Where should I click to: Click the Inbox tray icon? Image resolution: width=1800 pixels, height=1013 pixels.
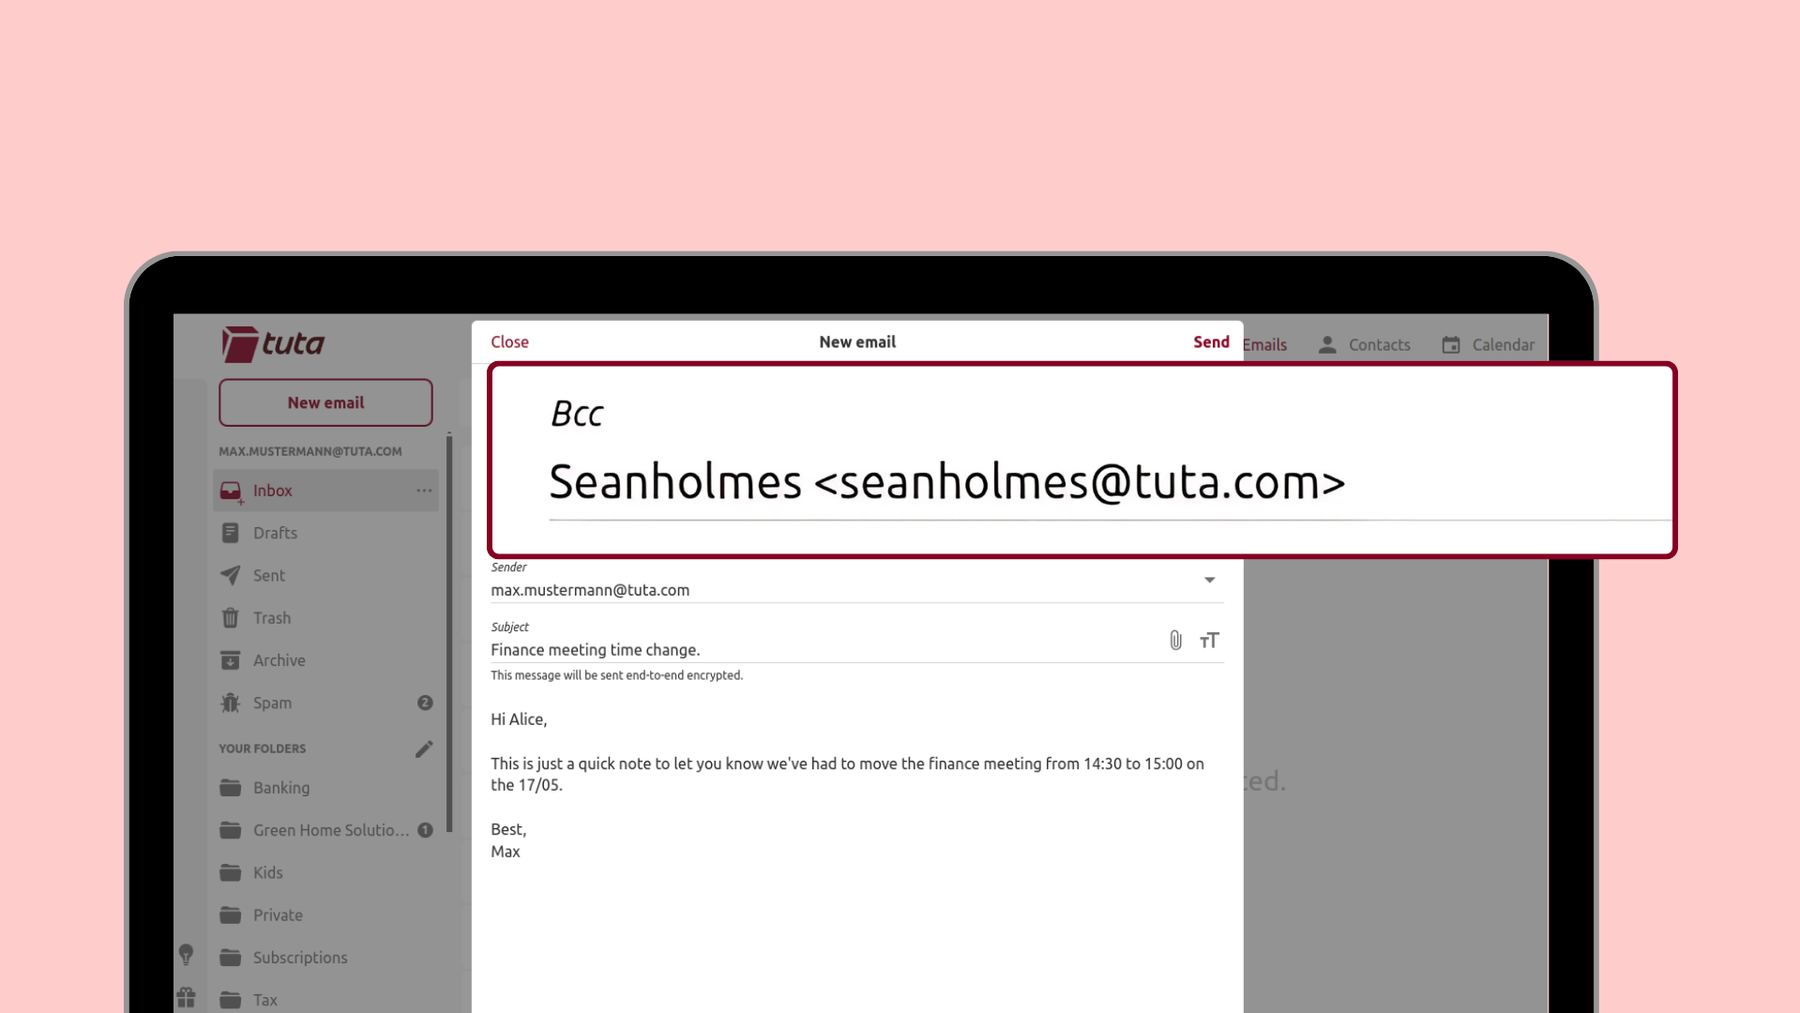[x=231, y=491]
